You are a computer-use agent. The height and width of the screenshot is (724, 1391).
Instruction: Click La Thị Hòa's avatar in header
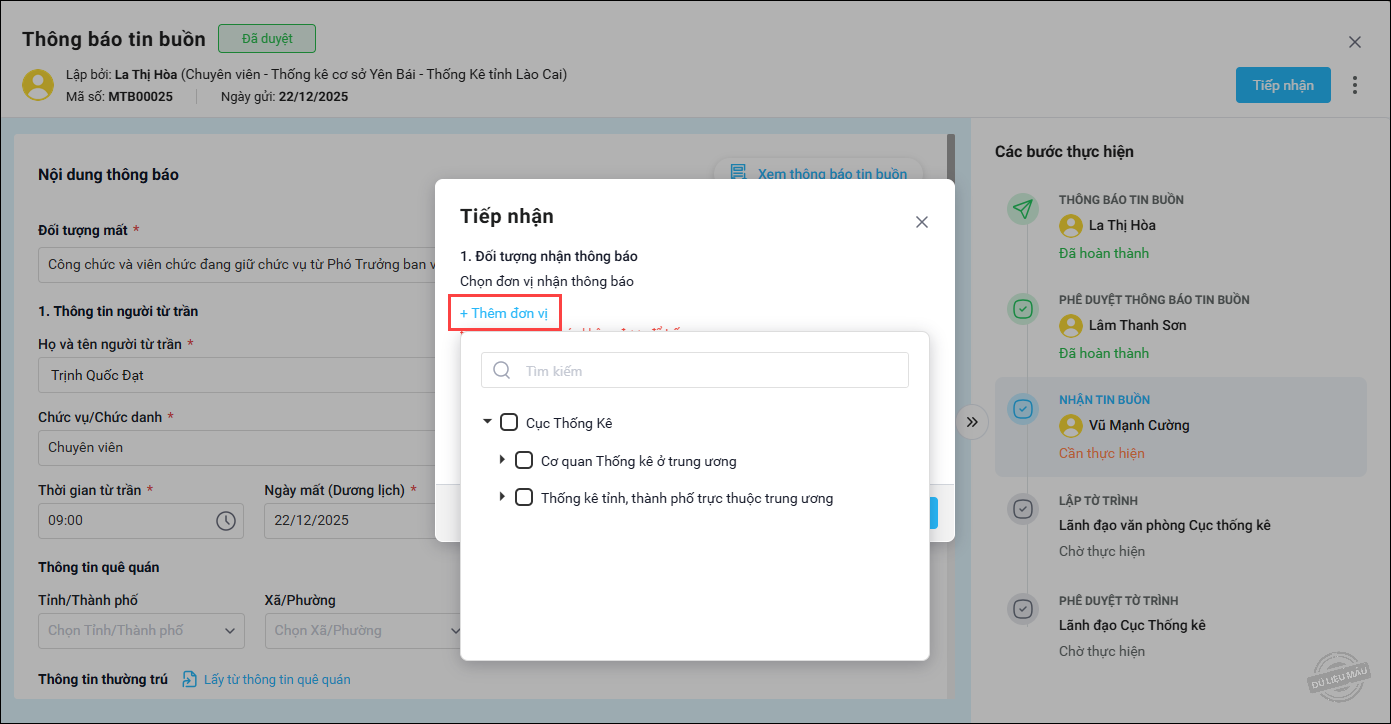coord(38,85)
